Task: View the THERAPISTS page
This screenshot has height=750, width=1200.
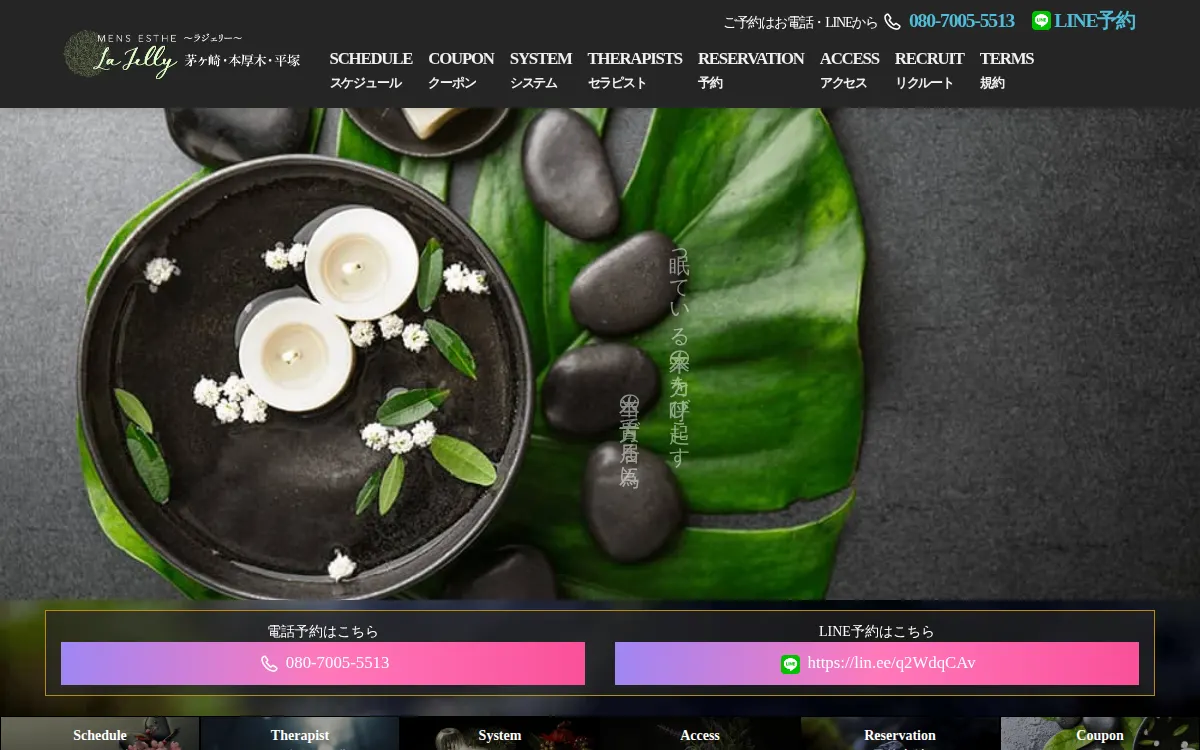Action: 634,69
